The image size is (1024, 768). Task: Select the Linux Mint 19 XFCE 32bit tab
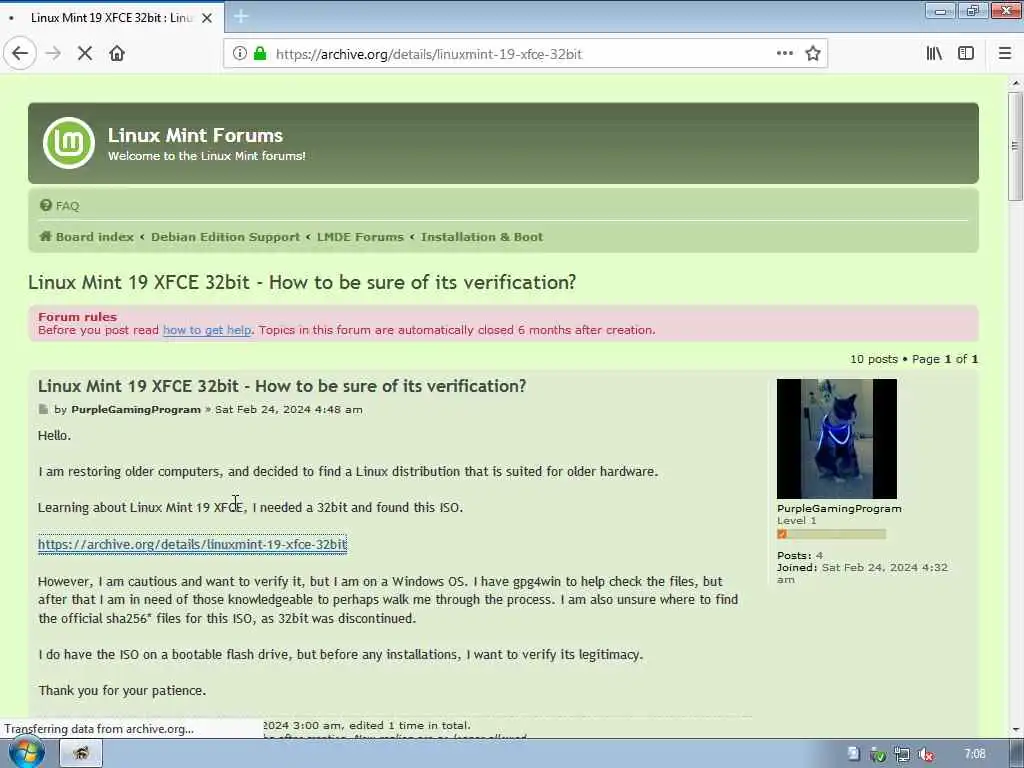(111, 18)
